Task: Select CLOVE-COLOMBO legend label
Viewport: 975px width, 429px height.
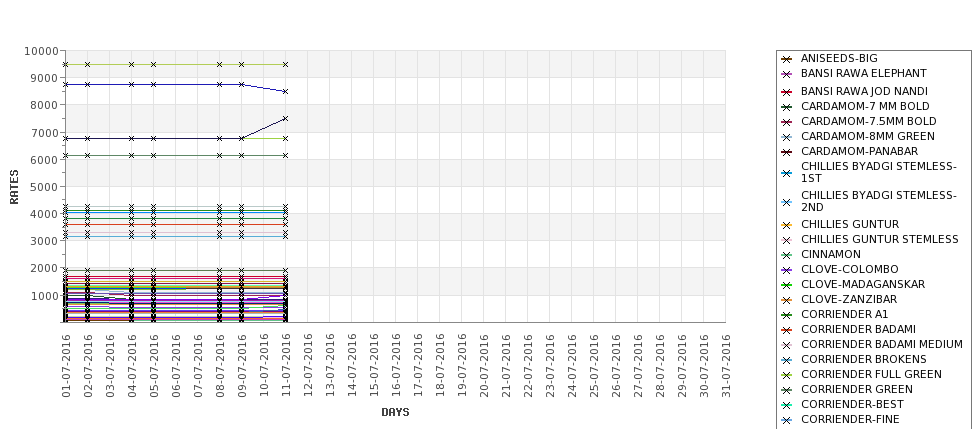Action: coord(849,269)
